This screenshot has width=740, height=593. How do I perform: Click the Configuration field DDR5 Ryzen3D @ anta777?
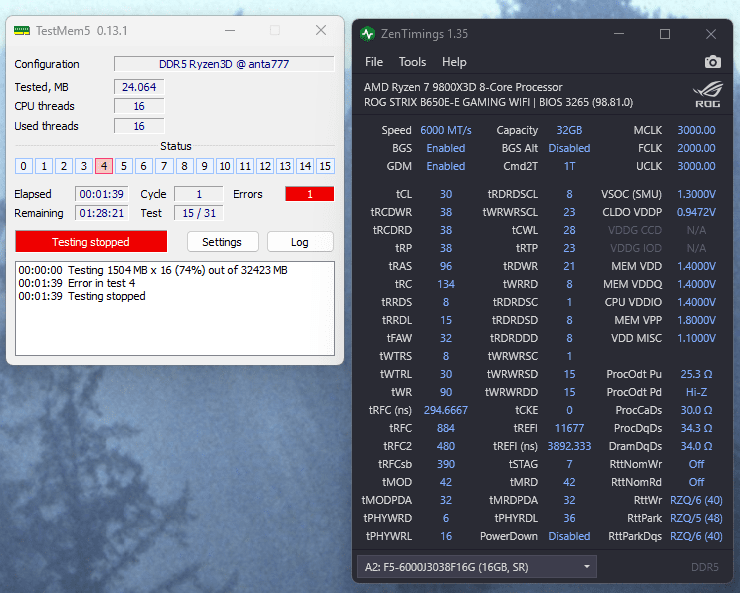click(224, 64)
